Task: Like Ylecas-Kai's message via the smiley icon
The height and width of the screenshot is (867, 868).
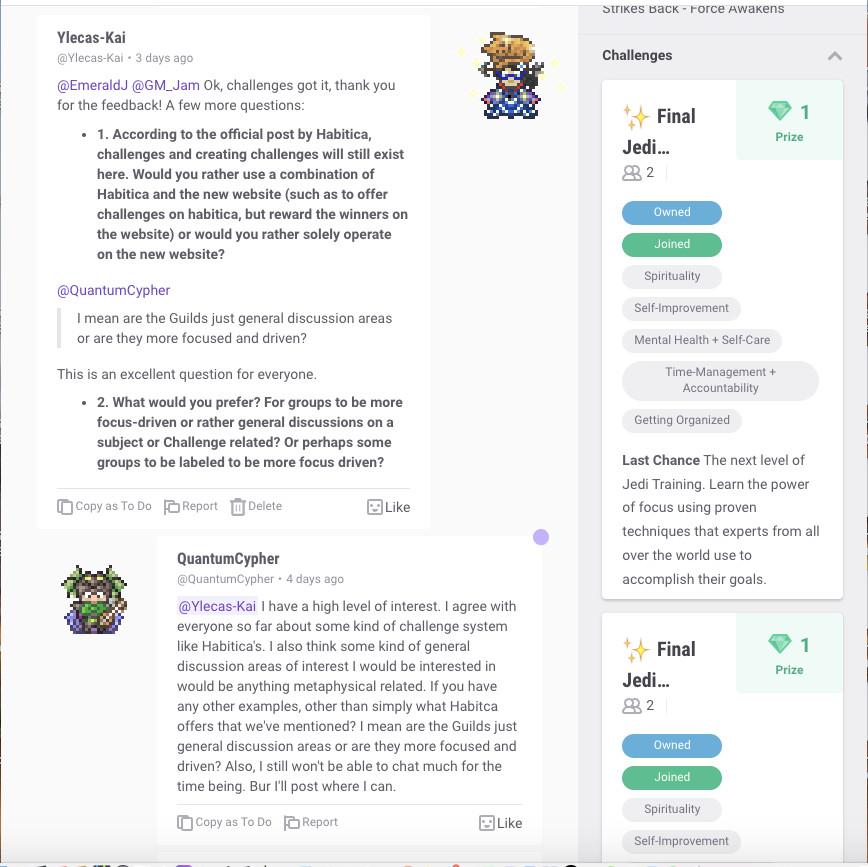Action: coord(375,507)
